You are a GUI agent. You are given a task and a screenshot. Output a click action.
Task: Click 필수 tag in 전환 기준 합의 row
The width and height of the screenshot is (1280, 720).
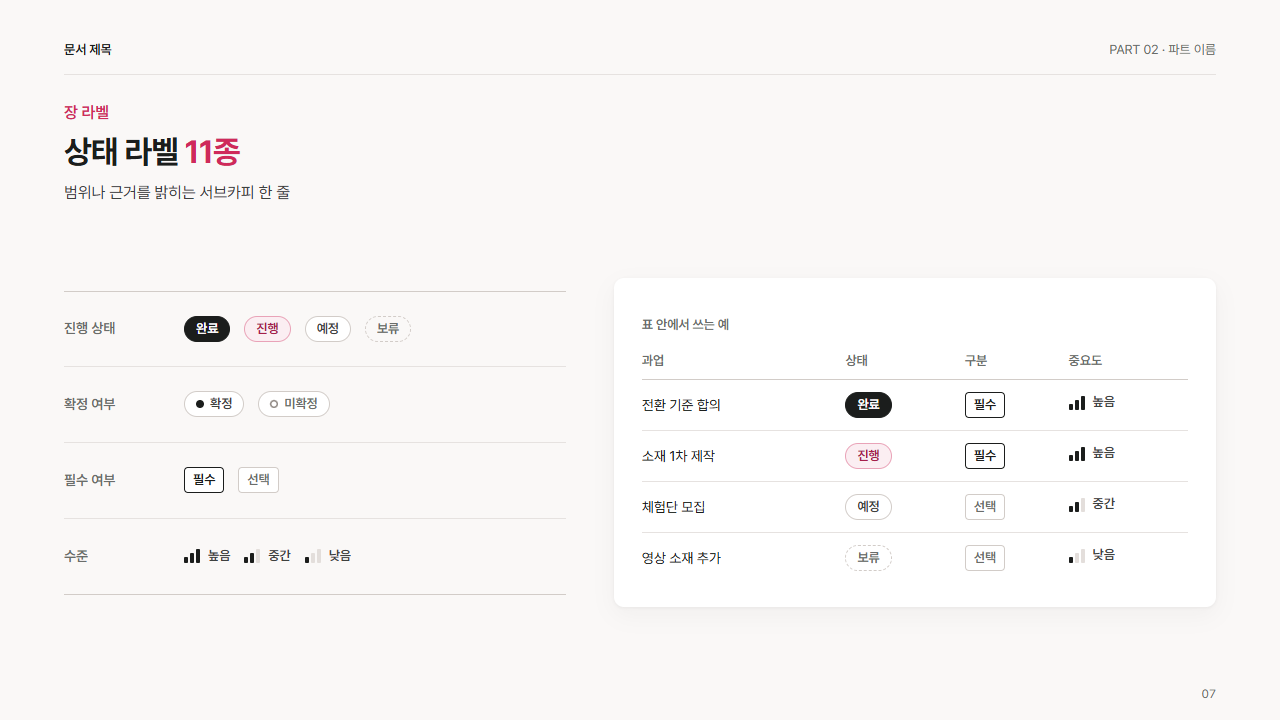985,405
